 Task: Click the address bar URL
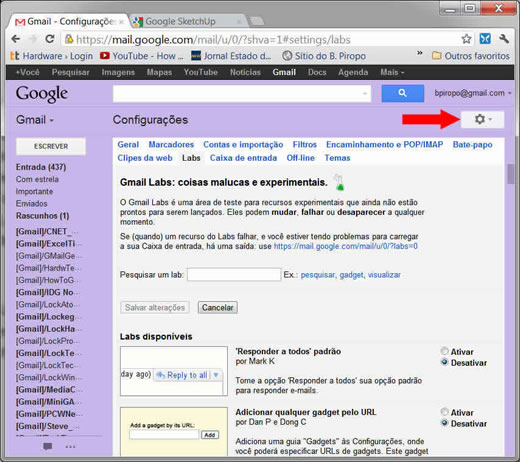[x=213, y=40]
